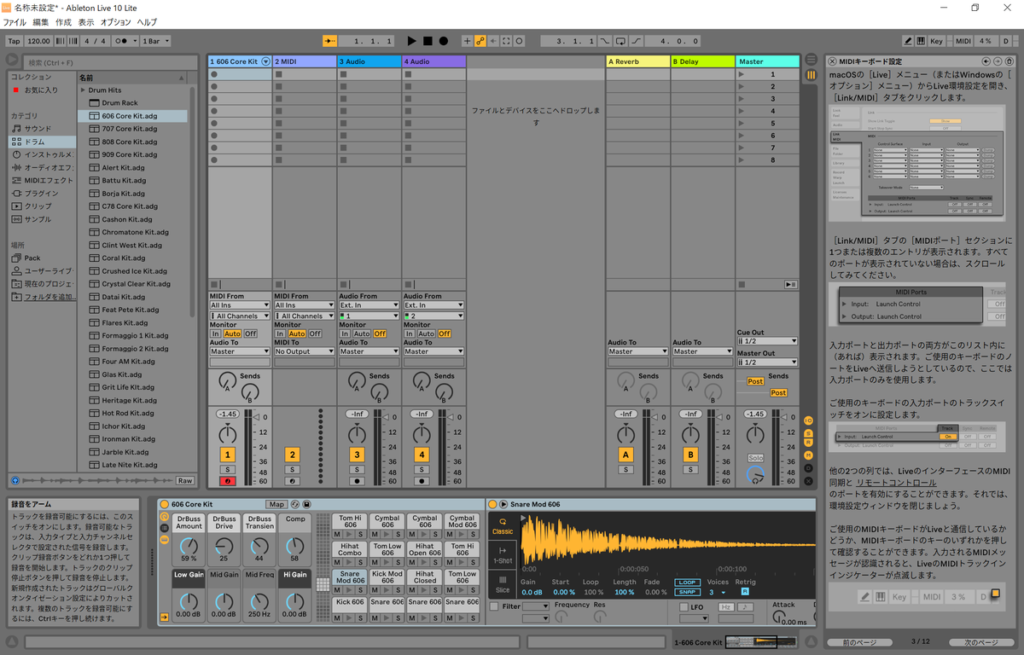
Task: Enable the Filter checkbox in Simpler
Action: (494, 607)
